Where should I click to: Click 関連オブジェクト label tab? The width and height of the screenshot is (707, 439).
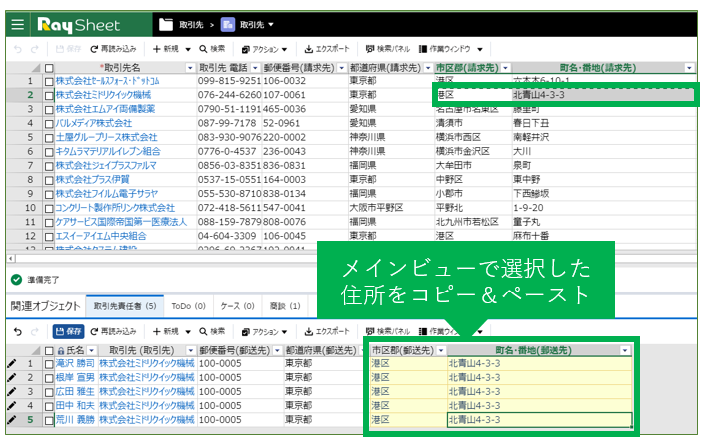pos(46,306)
